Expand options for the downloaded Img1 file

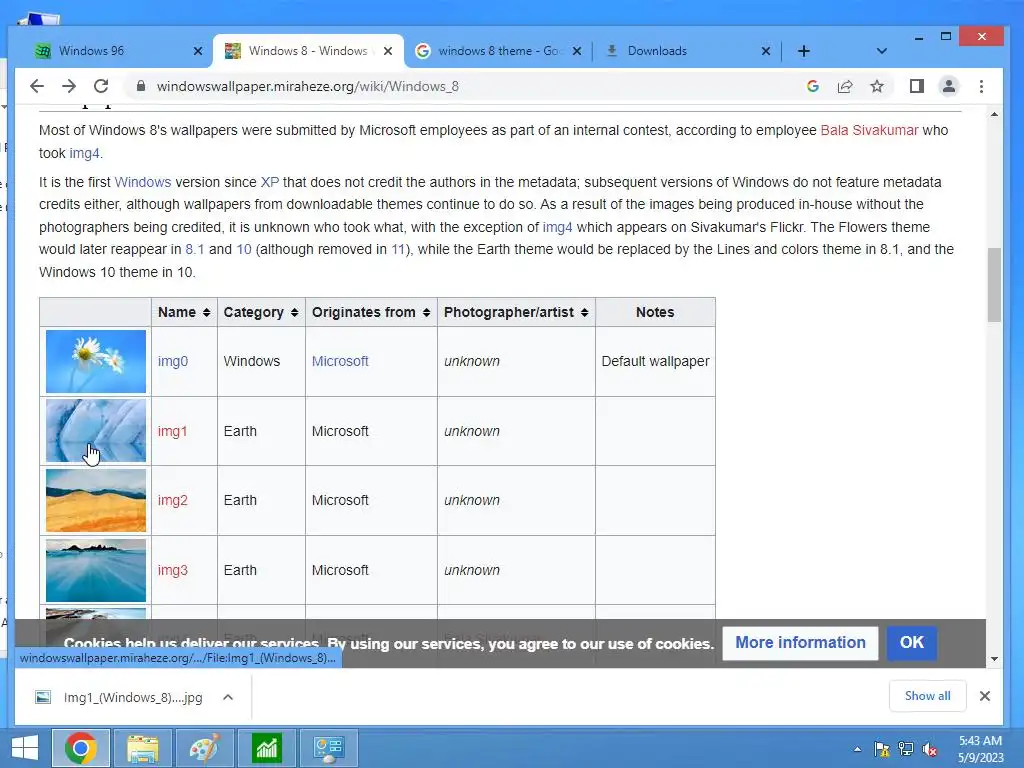(228, 697)
